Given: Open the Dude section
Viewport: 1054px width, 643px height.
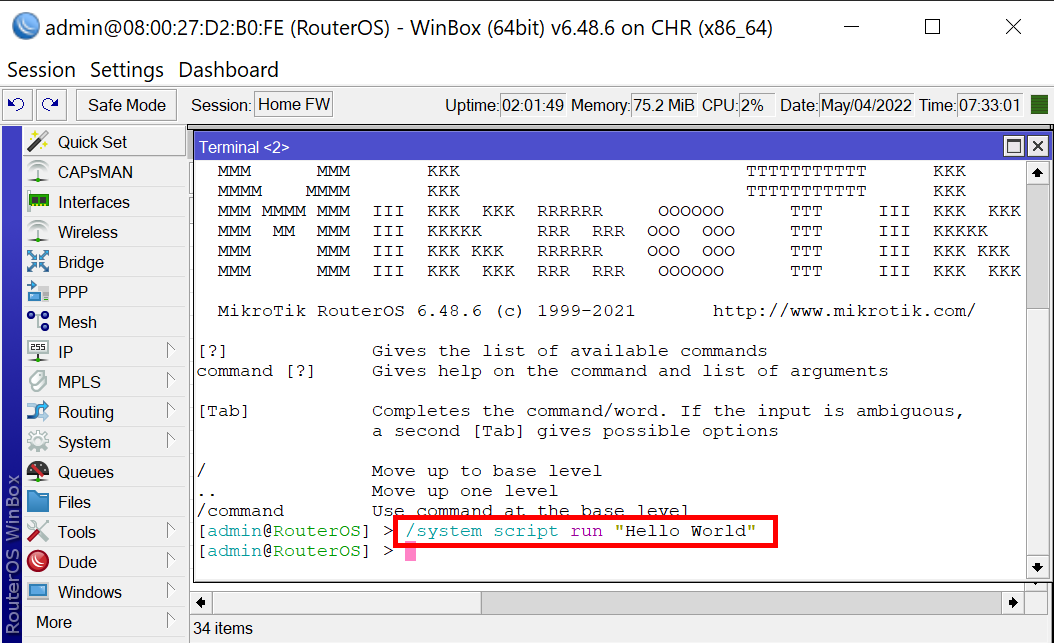Looking at the screenshot, I should click(77, 562).
